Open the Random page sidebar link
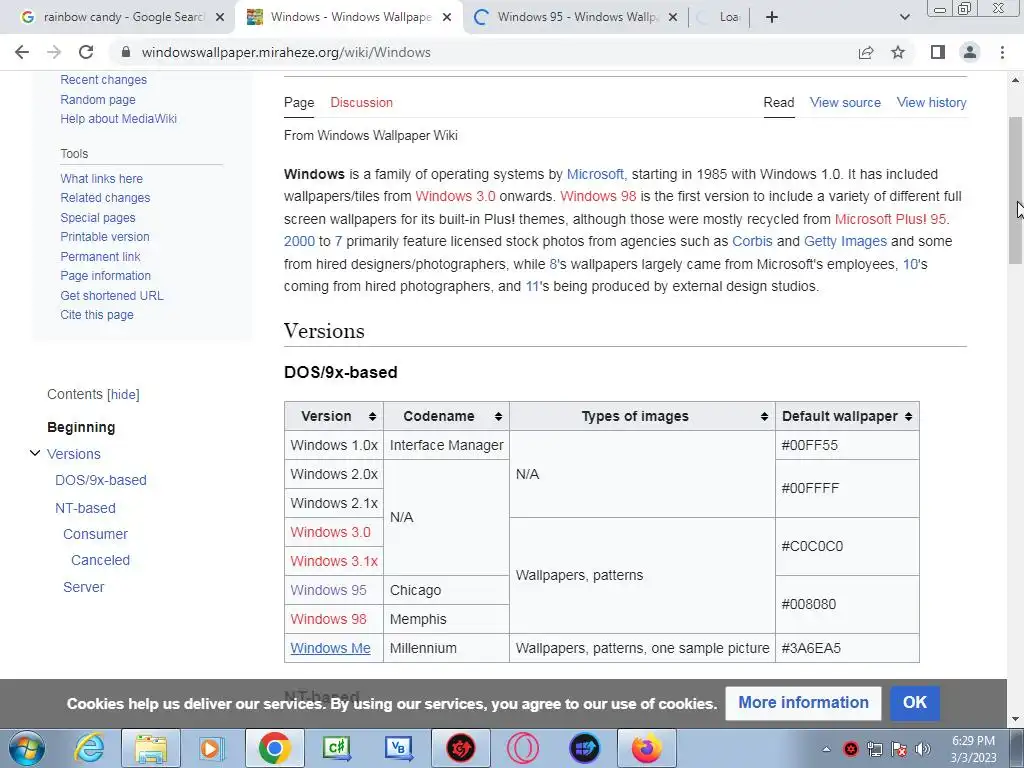 click(x=98, y=99)
